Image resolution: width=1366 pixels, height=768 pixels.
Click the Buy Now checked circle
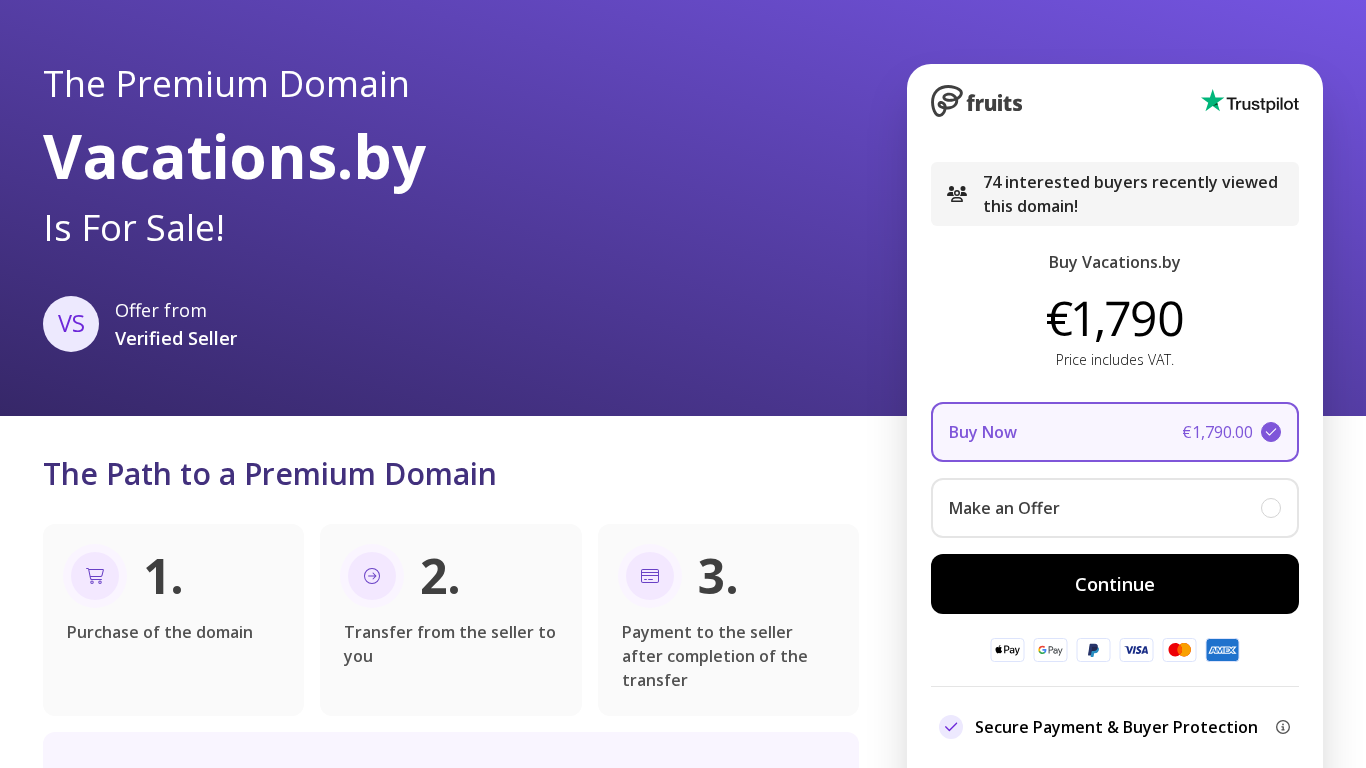pyautogui.click(x=1271, y=432)
